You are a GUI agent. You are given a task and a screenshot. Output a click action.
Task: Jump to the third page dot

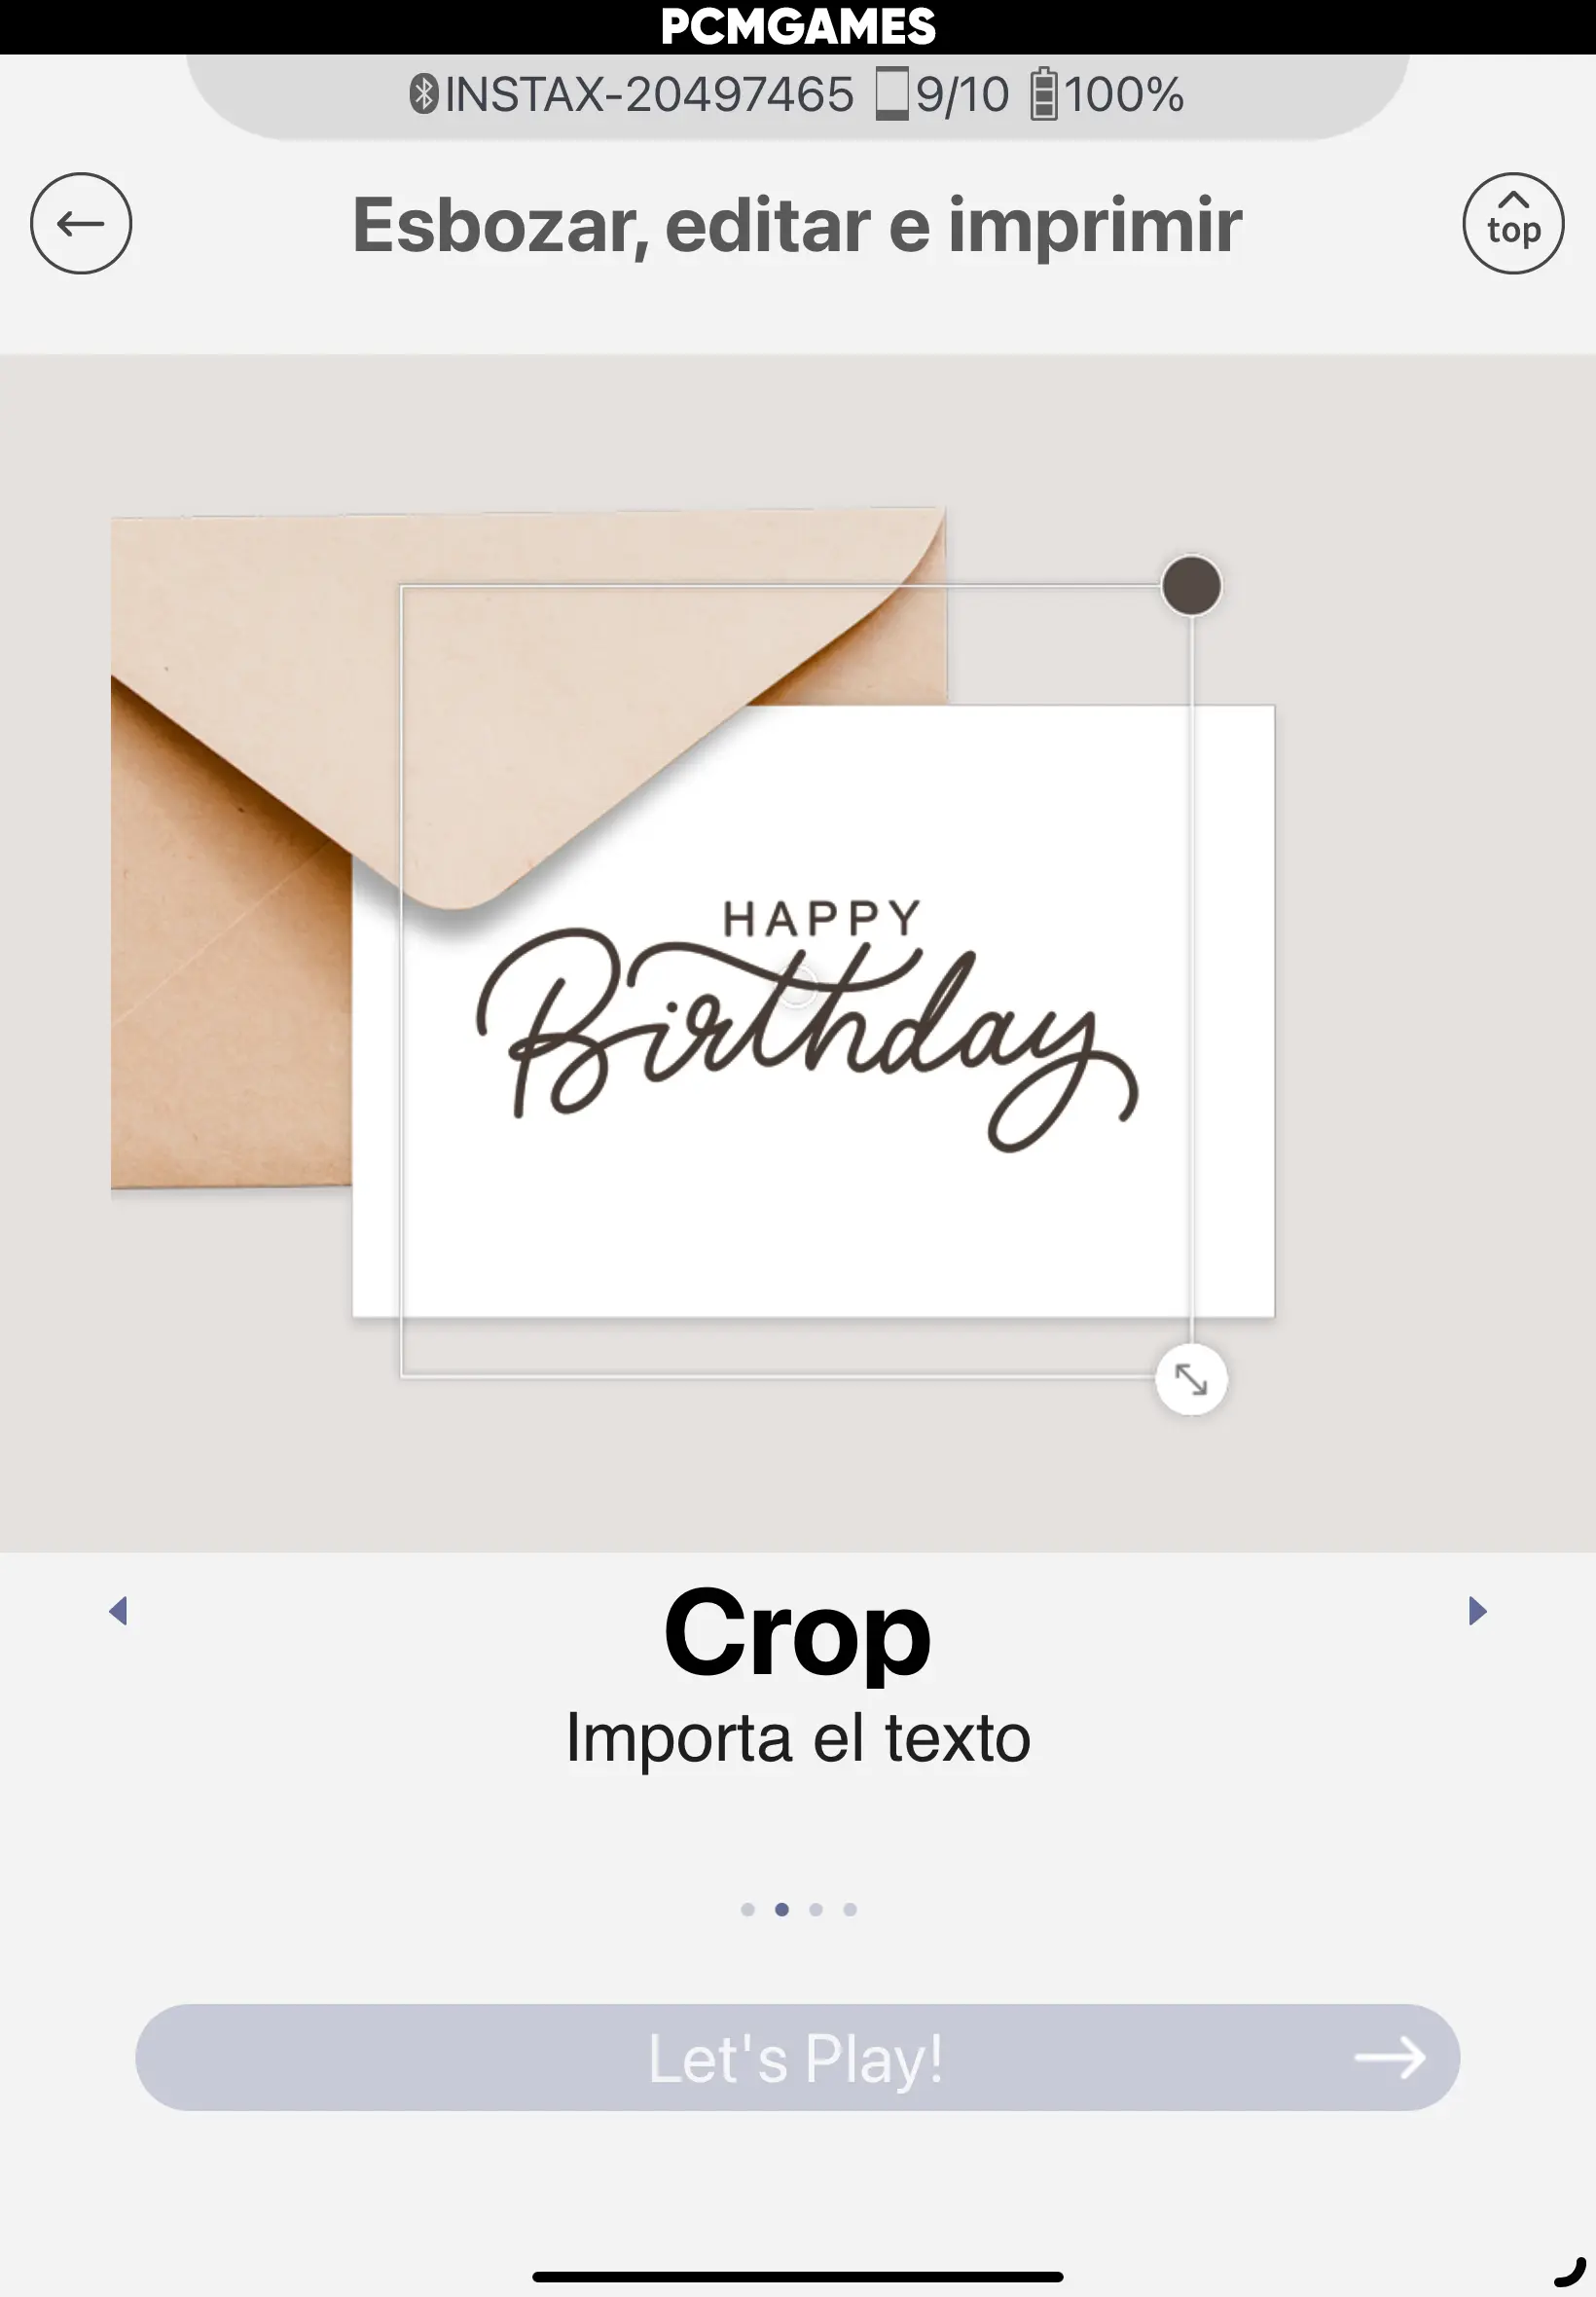tap(816, 1910)
